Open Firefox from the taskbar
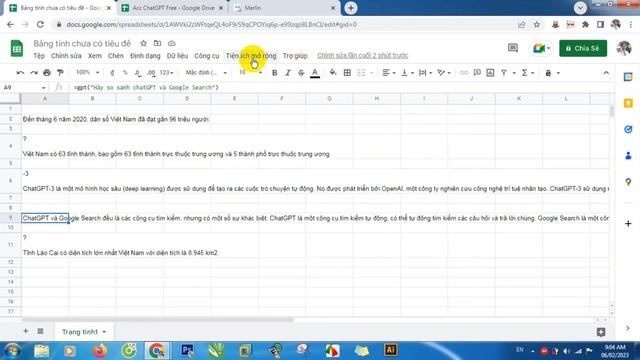 click(x=100, y=351)
